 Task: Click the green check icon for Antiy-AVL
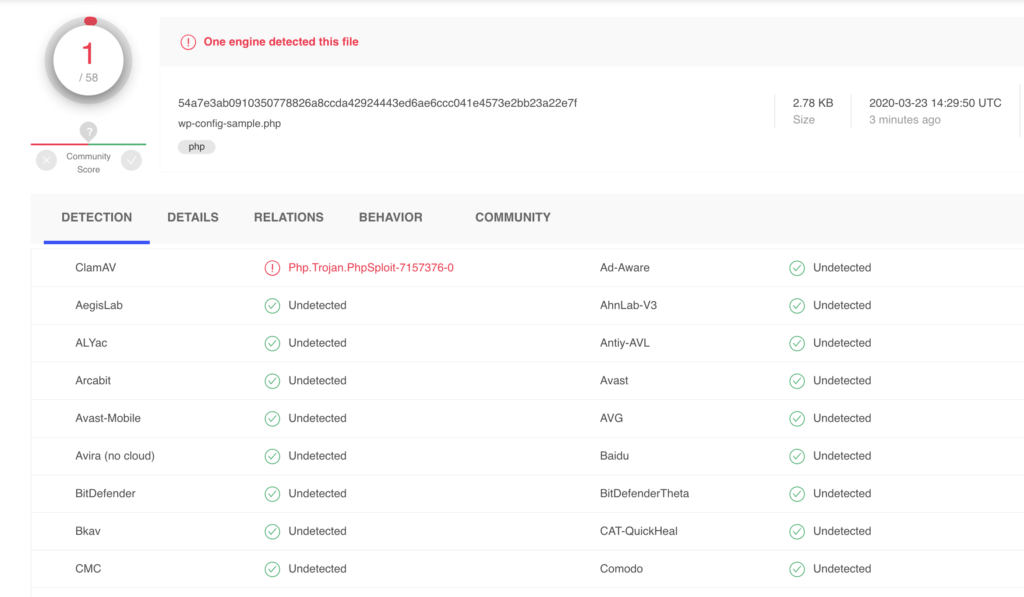coord(797,344)
